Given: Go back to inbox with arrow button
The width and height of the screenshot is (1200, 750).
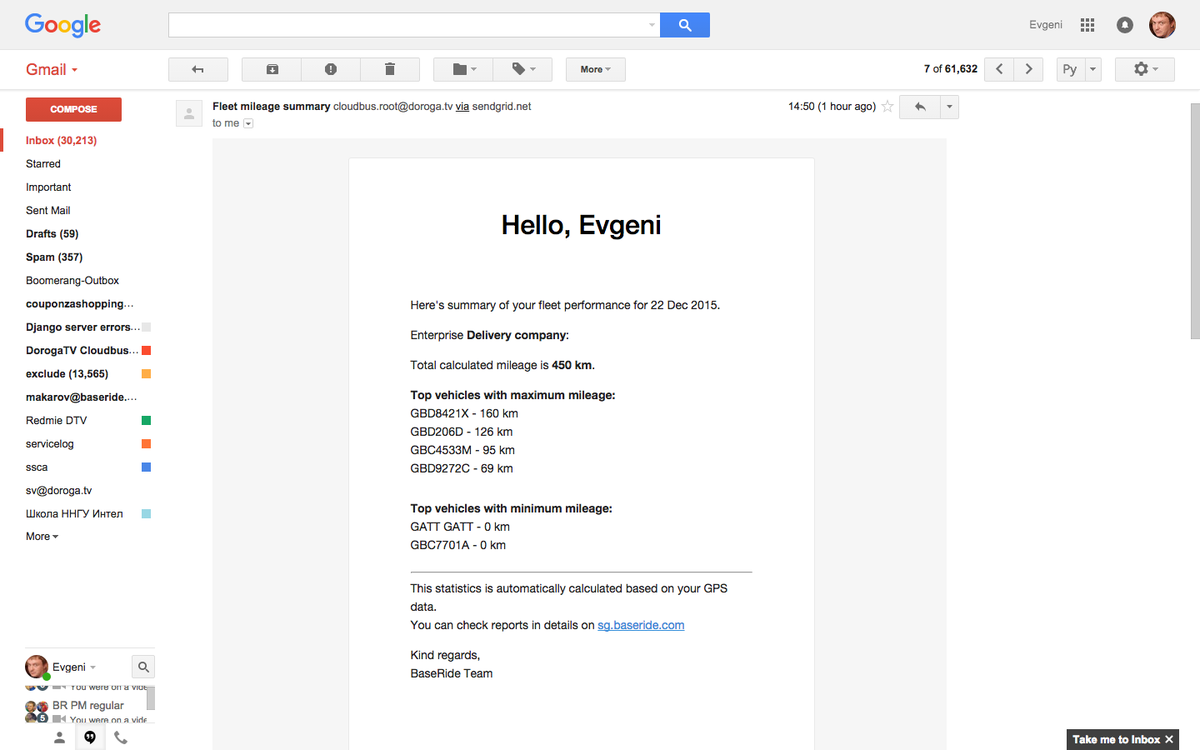Looking at the screenshot, I should 198,69.
